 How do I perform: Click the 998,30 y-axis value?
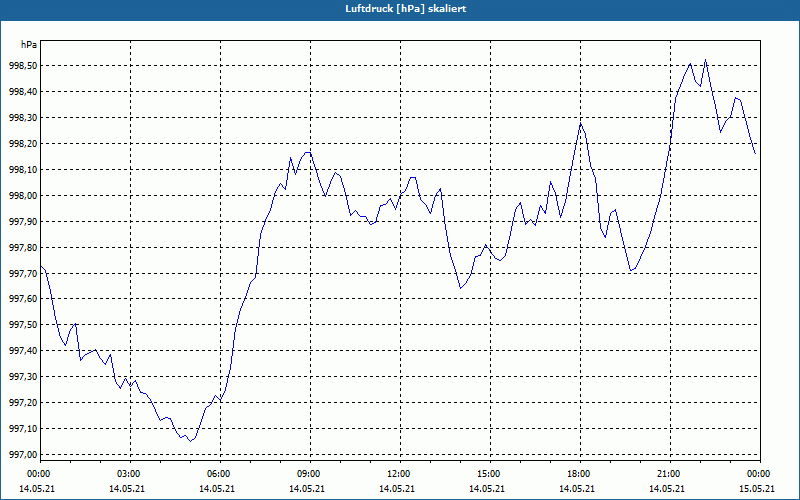click(24, 118)
